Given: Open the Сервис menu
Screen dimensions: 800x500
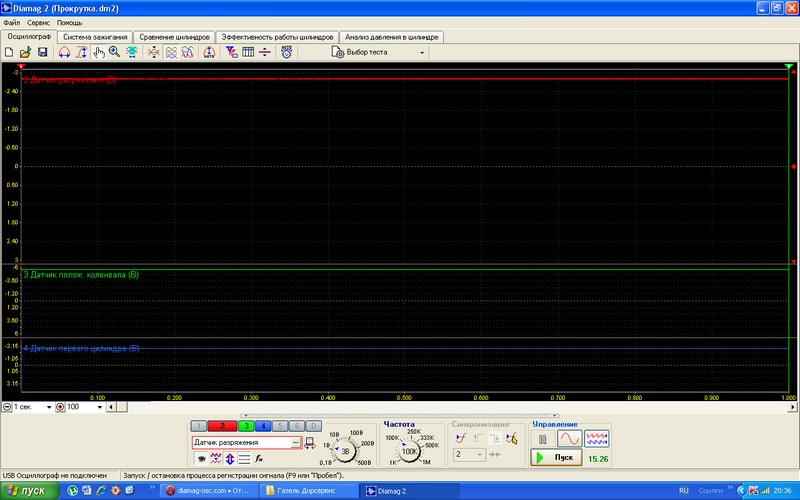Looking at the screenshot, I should pyautogui.click(x=38, y=23).
